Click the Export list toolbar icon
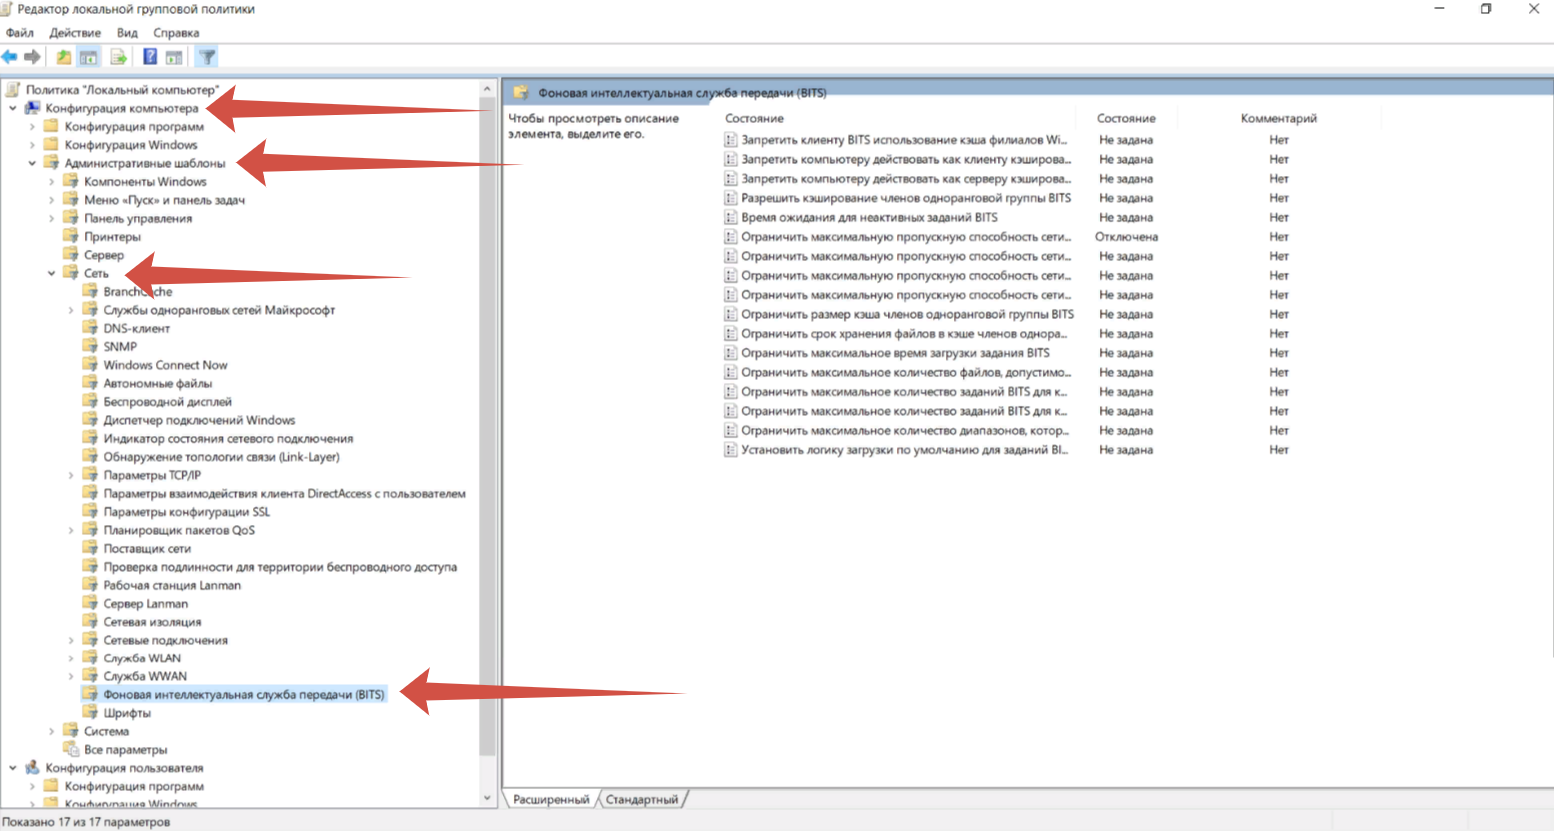The width and height of the screenshot is (1554, 831). click(118, 57)
